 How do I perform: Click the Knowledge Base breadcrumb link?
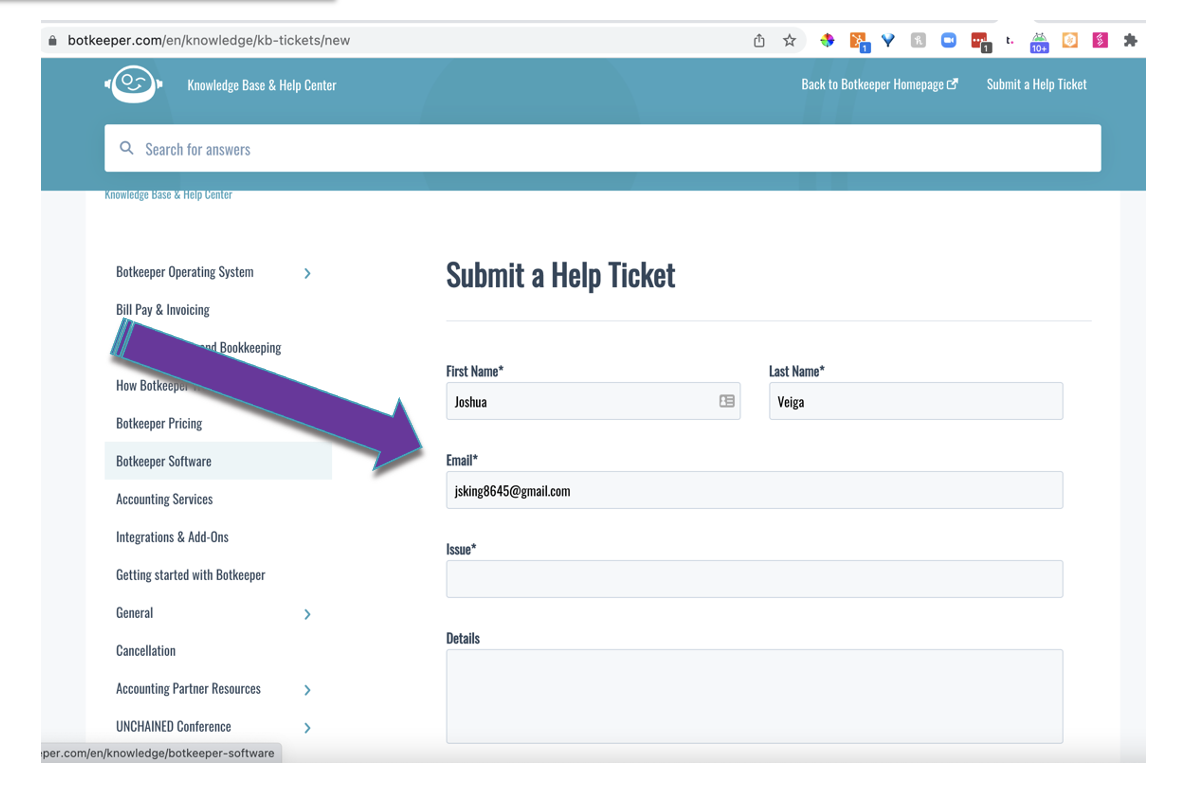(168, 195)
